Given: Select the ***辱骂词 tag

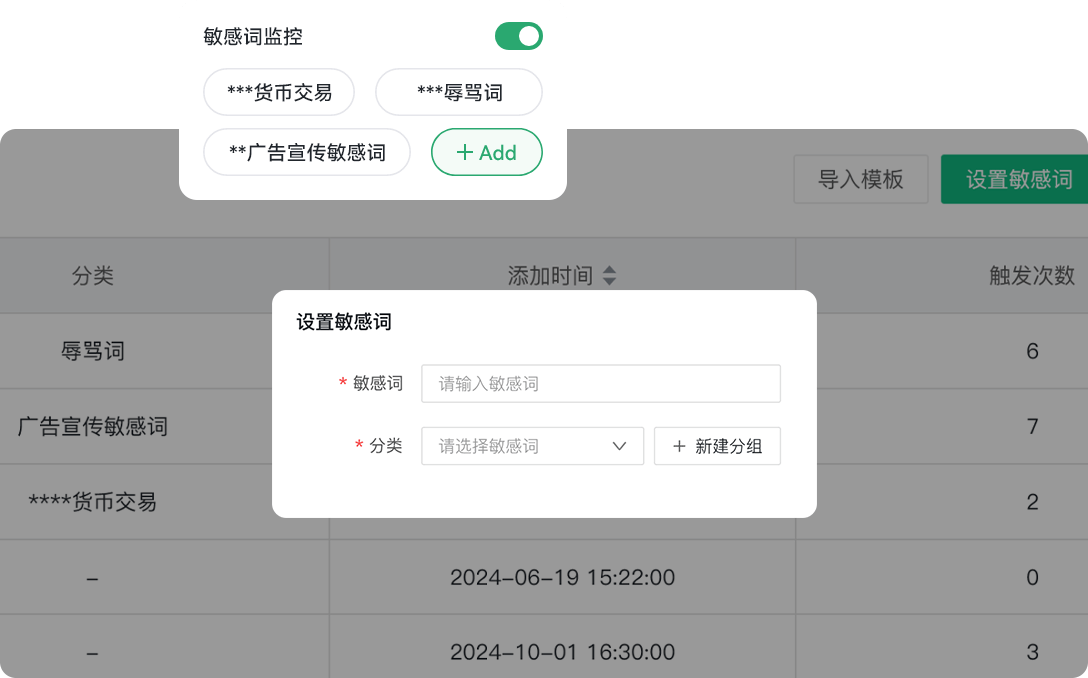Looking at the screenshot, I should pos(459,92).
